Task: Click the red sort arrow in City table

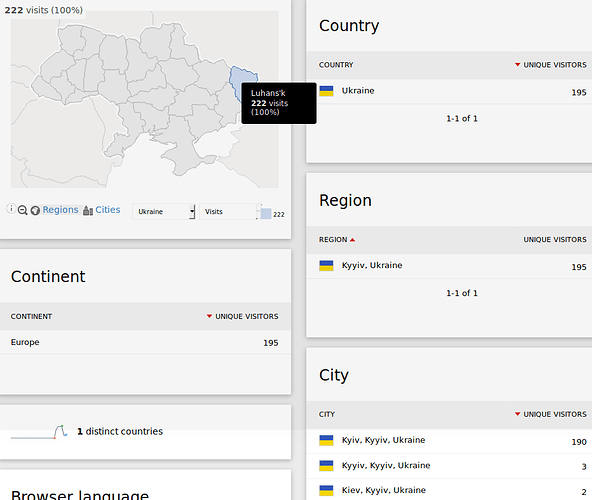Action: pos(518,414)
